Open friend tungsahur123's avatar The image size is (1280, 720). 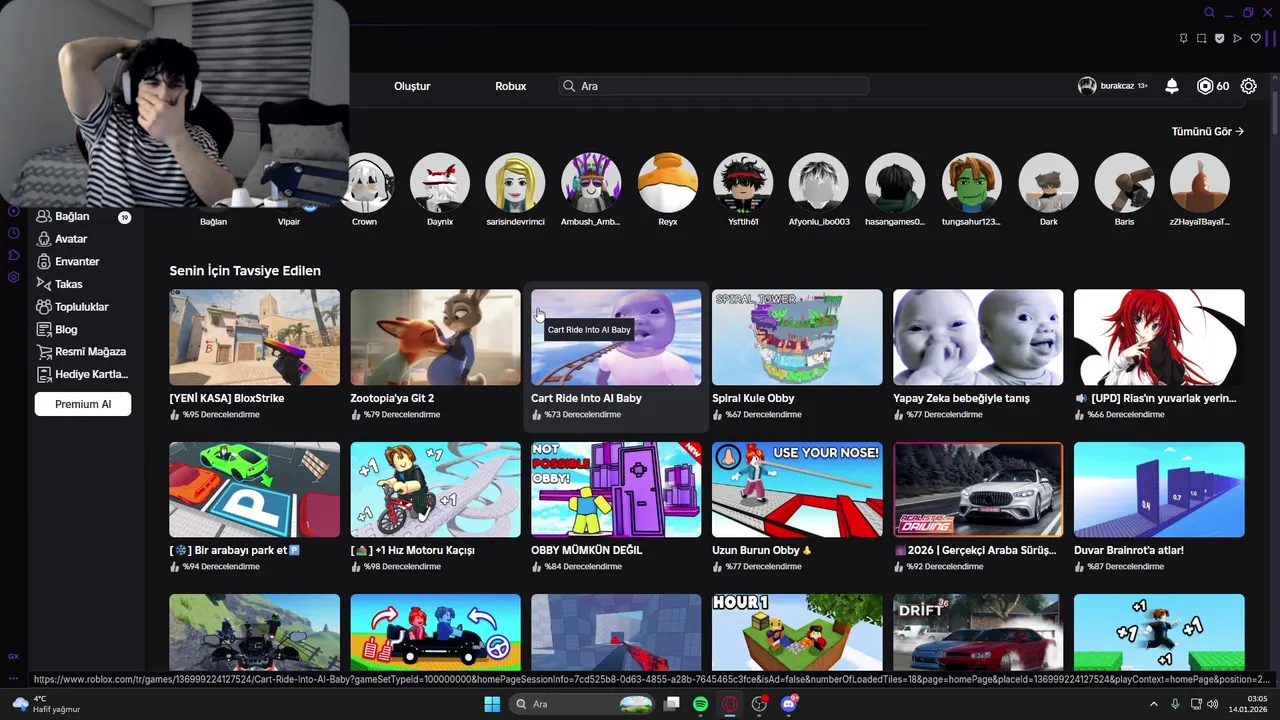pyautogui.click(x=971, y=183)
